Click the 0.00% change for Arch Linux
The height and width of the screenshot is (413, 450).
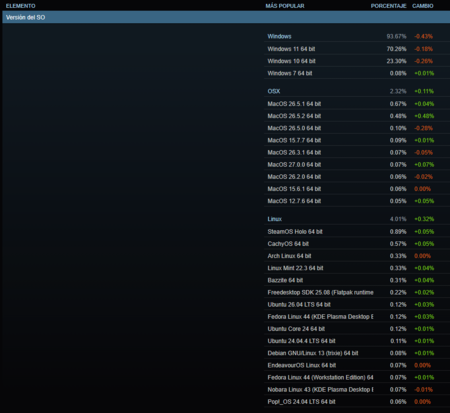coord(422,256)
